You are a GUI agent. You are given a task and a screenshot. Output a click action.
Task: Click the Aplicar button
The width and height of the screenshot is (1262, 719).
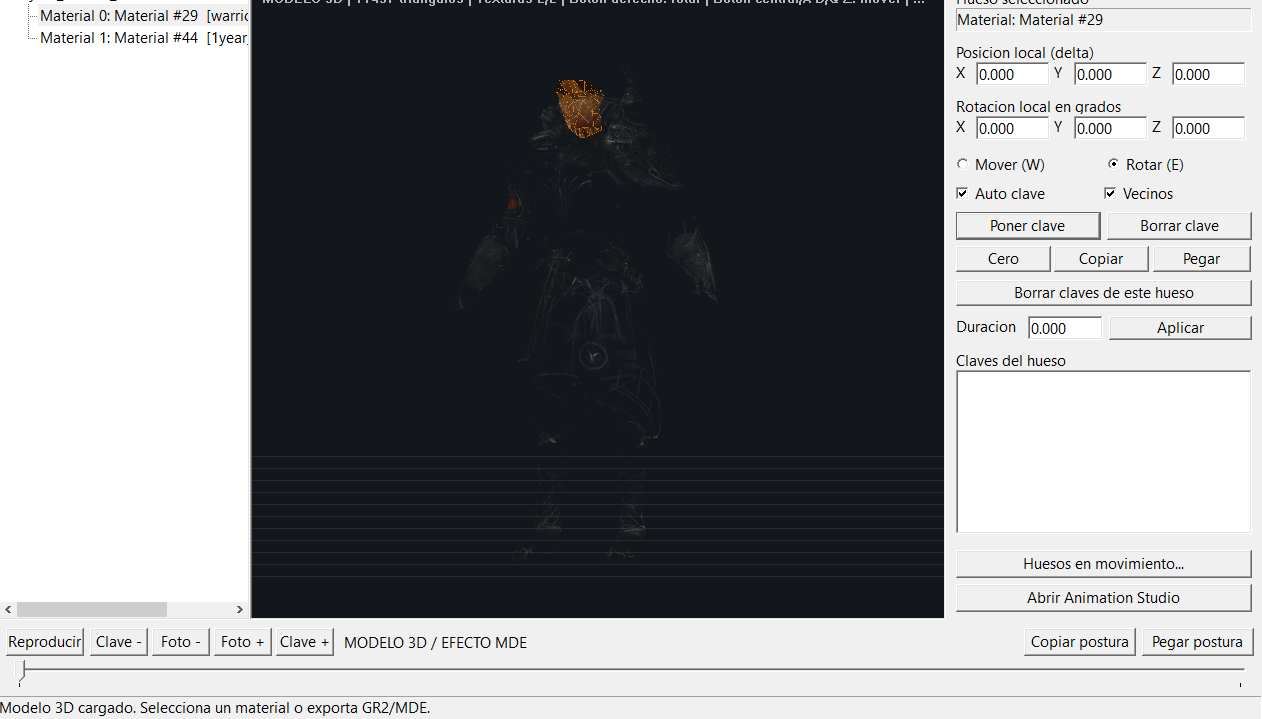[x=1180, y=328]
